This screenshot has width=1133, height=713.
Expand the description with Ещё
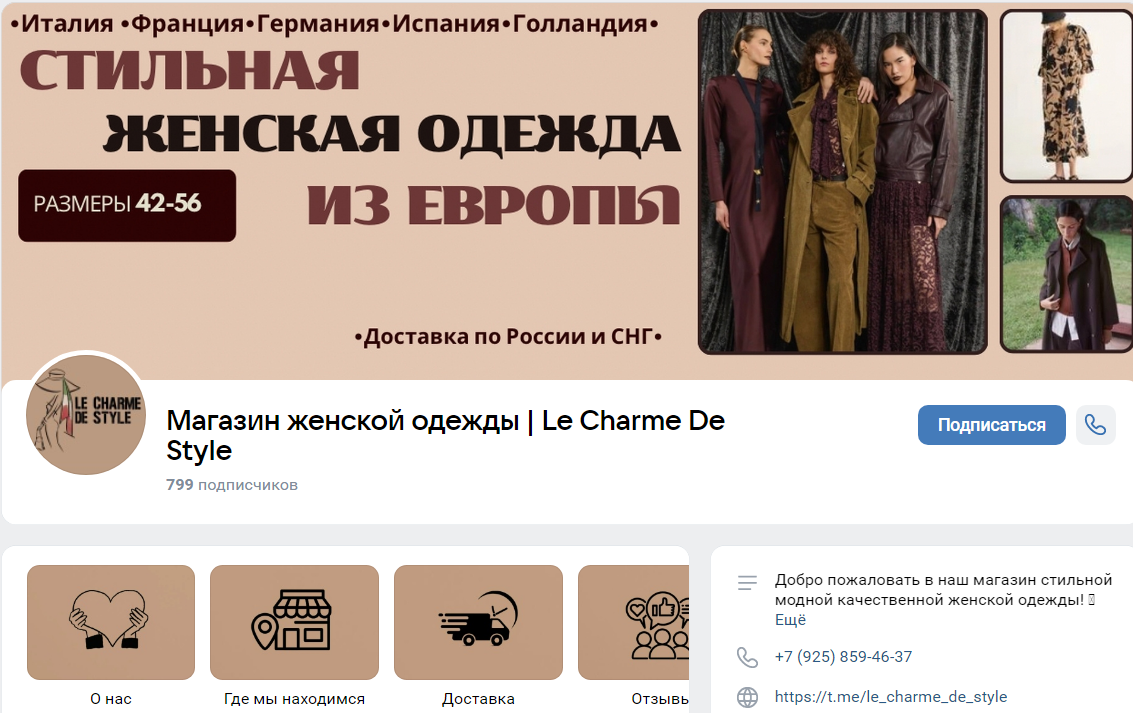tap(790, 620)
